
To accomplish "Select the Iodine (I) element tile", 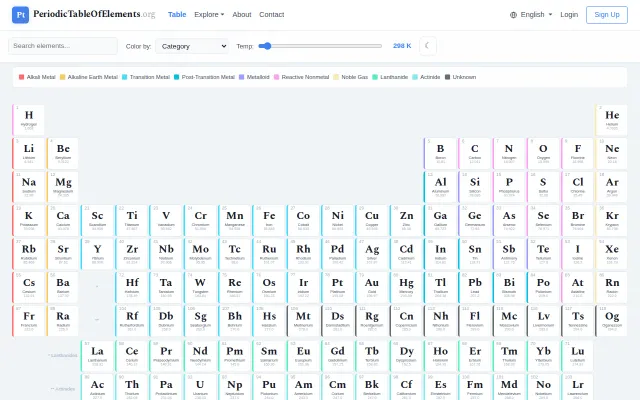I will pyautogui.click(x=577, y=253).
